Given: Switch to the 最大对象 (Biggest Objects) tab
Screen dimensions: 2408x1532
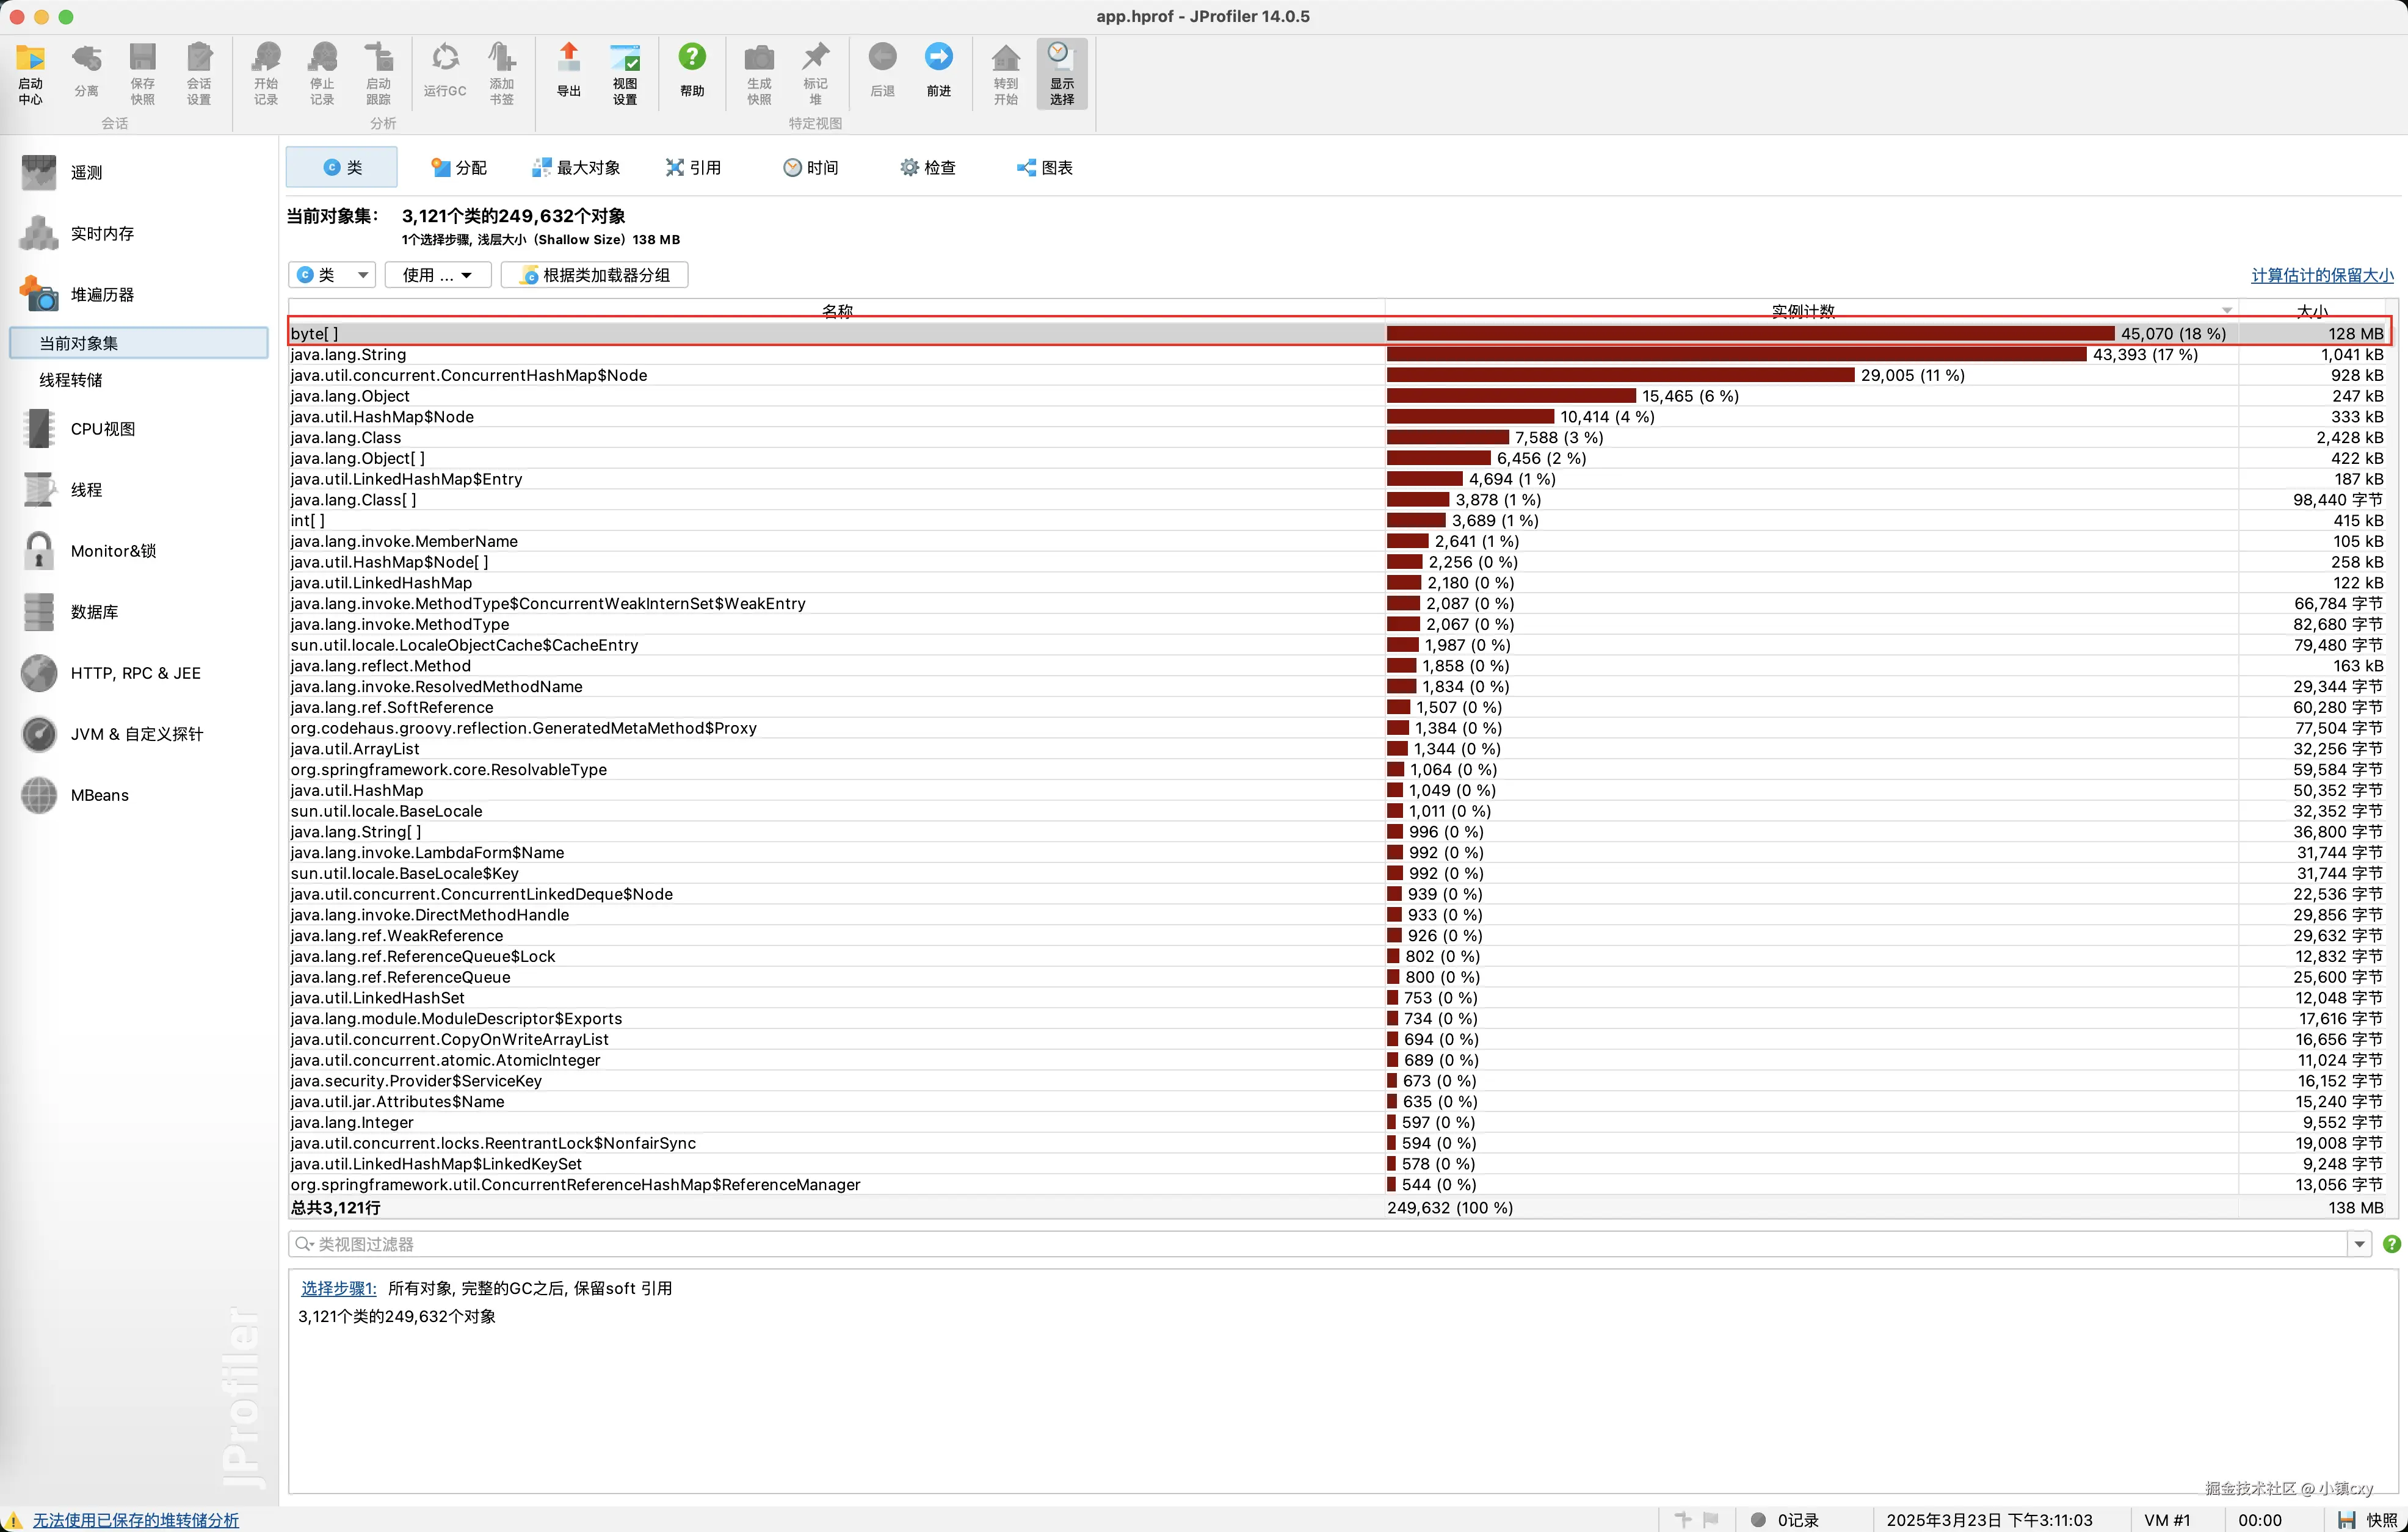Looking at the screenshot, I should (576, 168).
